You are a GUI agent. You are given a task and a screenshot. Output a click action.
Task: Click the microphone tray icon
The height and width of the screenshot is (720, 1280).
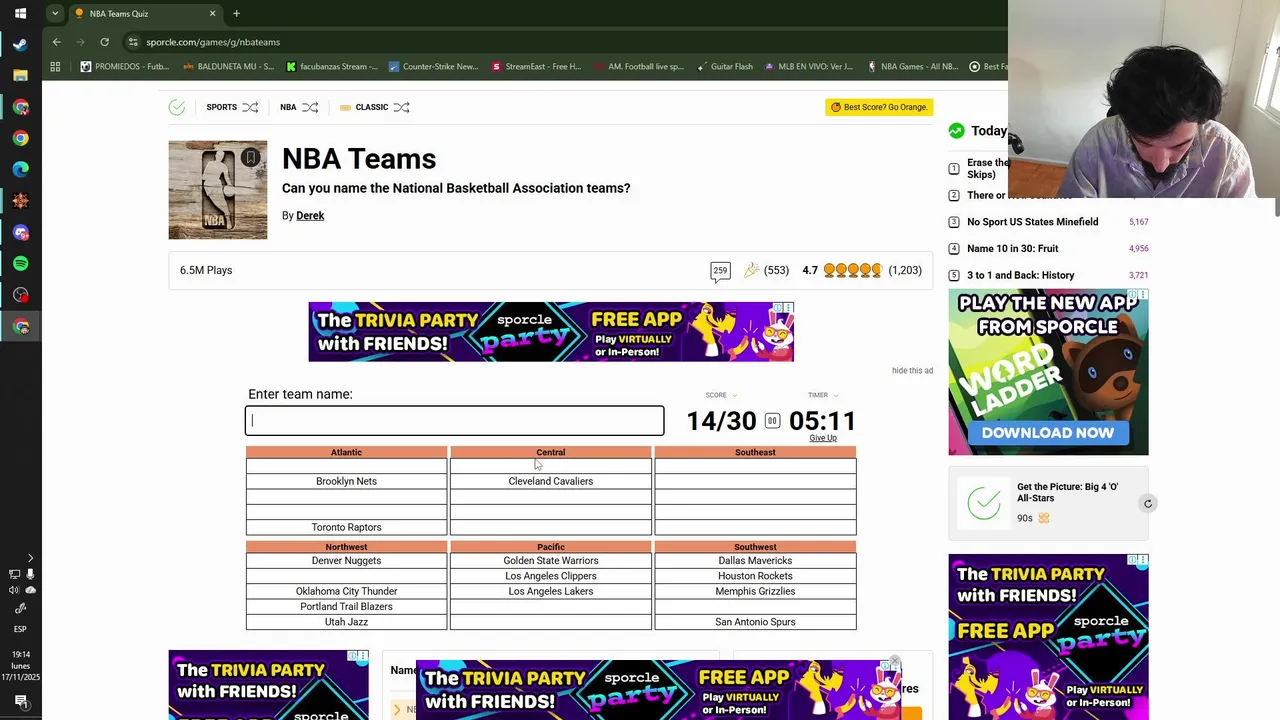click(x=30, y=574)
